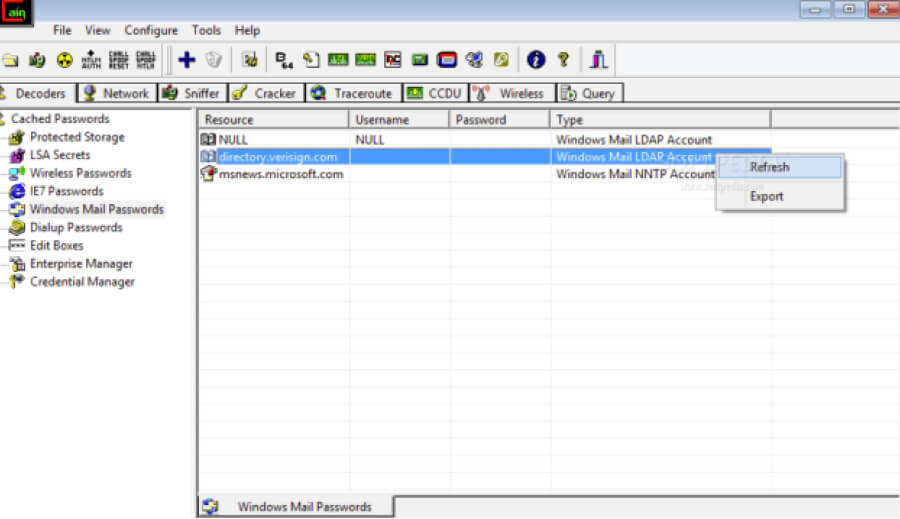900x519 pixels.
Task: Switch to the Sniffer tab
Action: pyautogui.click(x=191, y=93)
